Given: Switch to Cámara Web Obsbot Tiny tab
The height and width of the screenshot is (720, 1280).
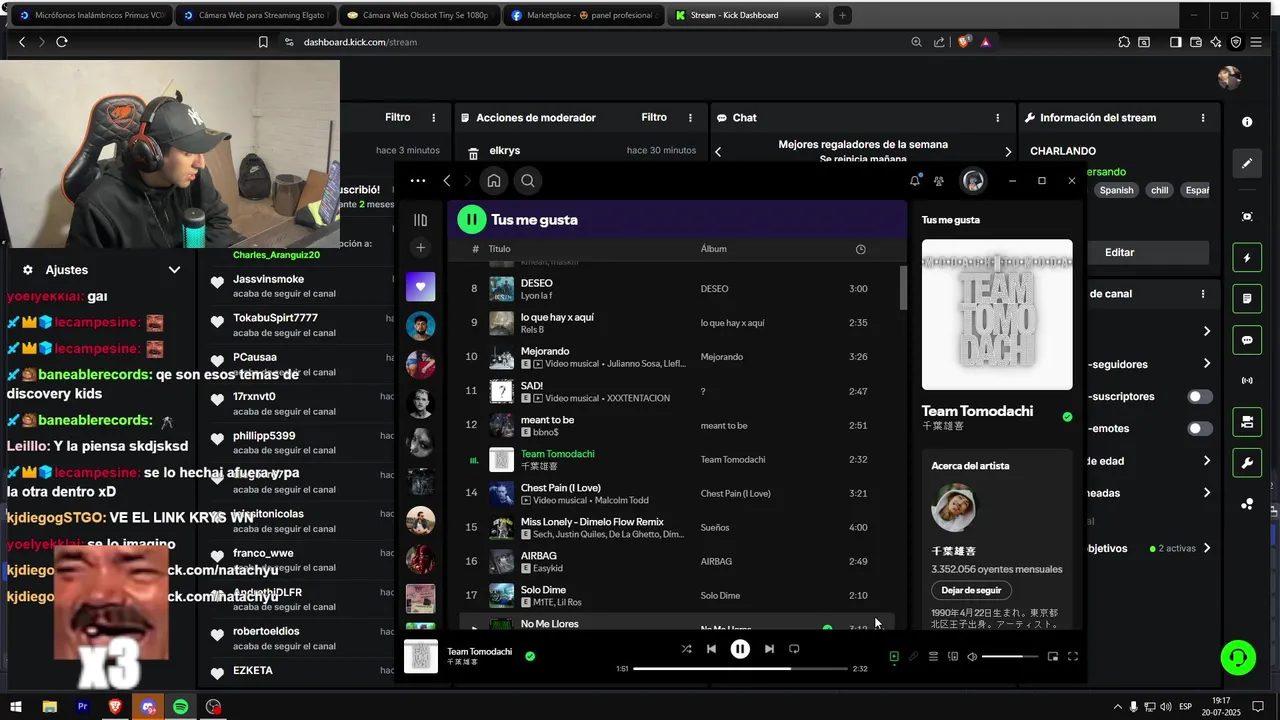Looking at the screenshot, I should tap(418, 15).
